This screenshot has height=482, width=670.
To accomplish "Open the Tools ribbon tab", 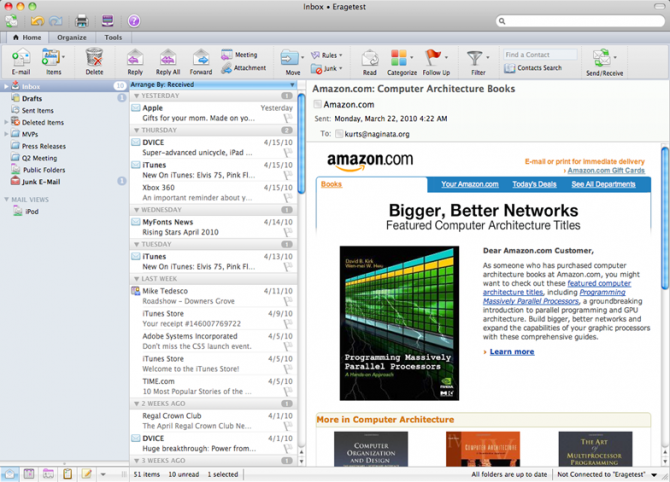I will pyautogui.click(x=113, y=37).
